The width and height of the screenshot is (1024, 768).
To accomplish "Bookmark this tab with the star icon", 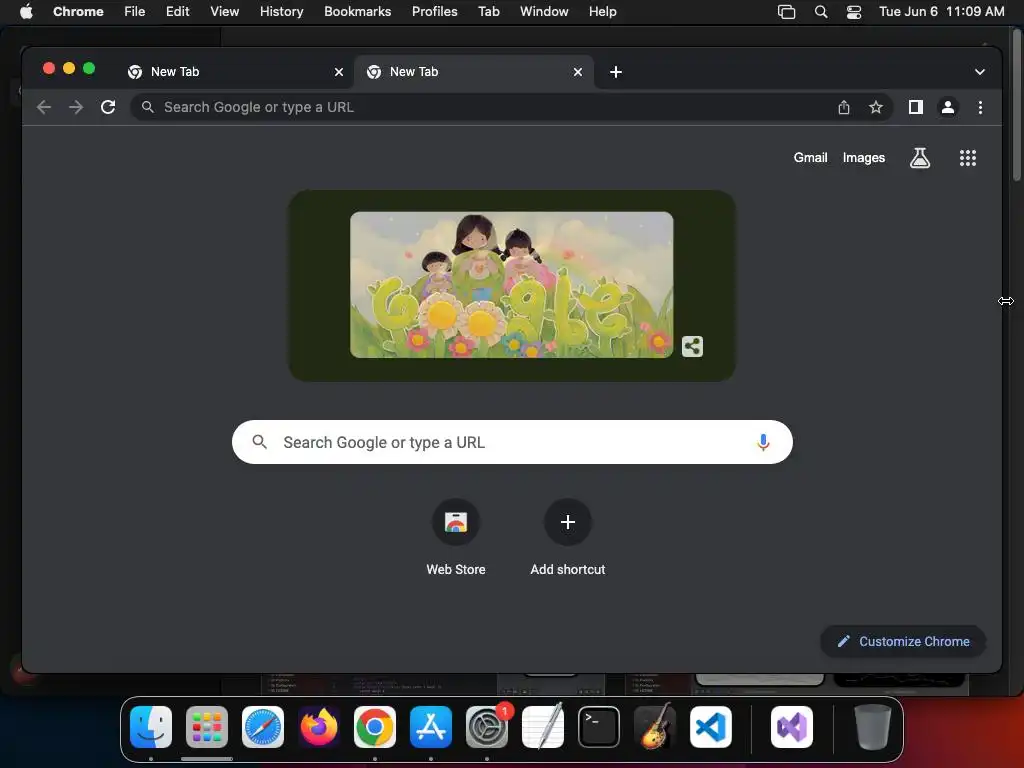I will click(x=876, y=107).
